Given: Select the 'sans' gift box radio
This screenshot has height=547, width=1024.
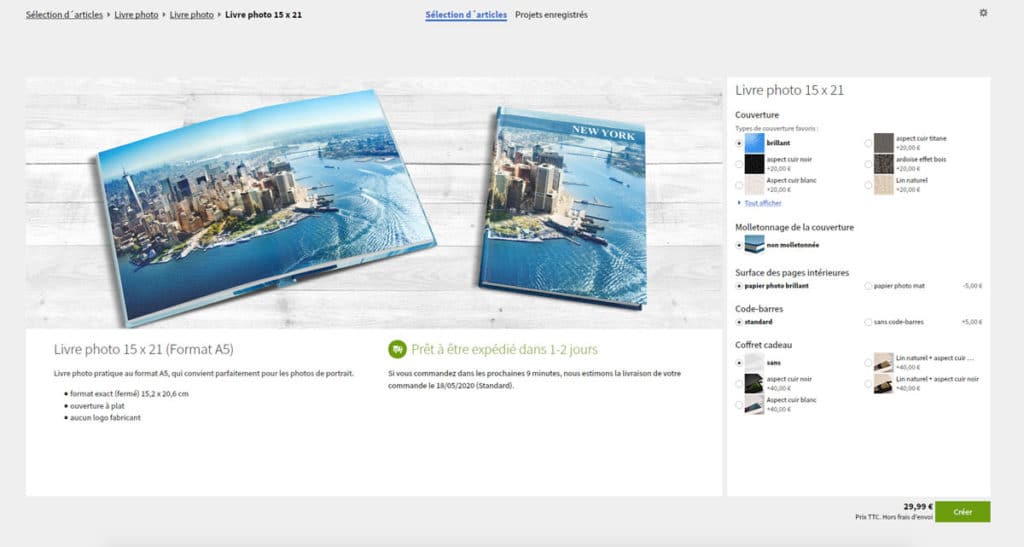Looking at the screenshot, I should [739, 362].
